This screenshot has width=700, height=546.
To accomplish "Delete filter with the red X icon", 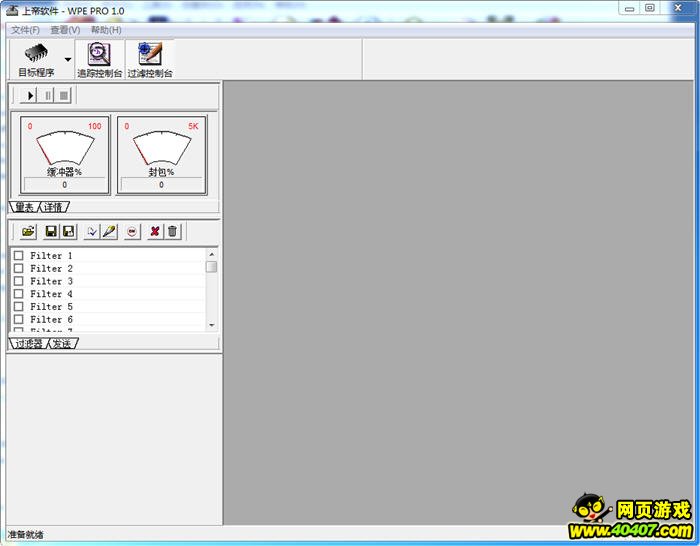I will pyautogui.click(x=155, y=231).
